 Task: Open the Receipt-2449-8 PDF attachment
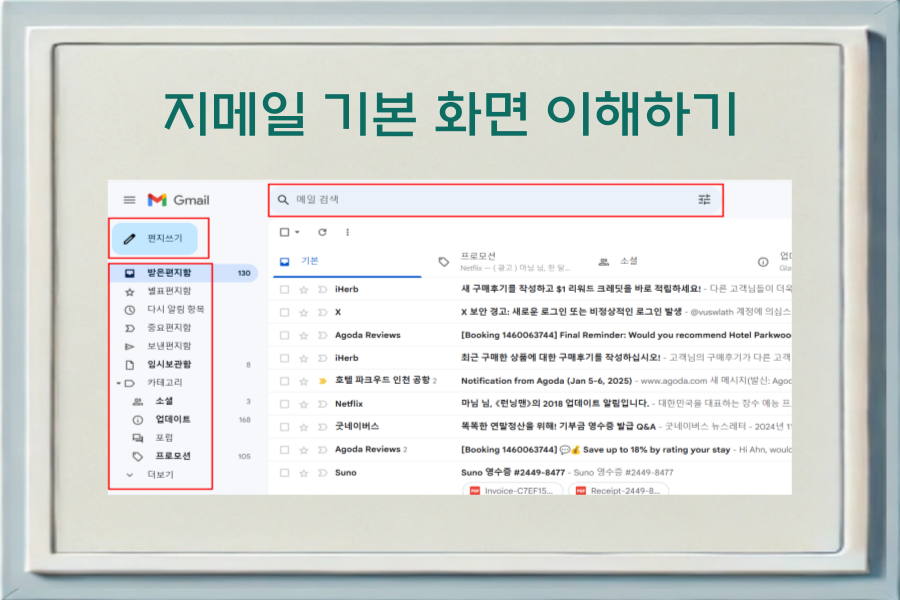tap(618, 490)
